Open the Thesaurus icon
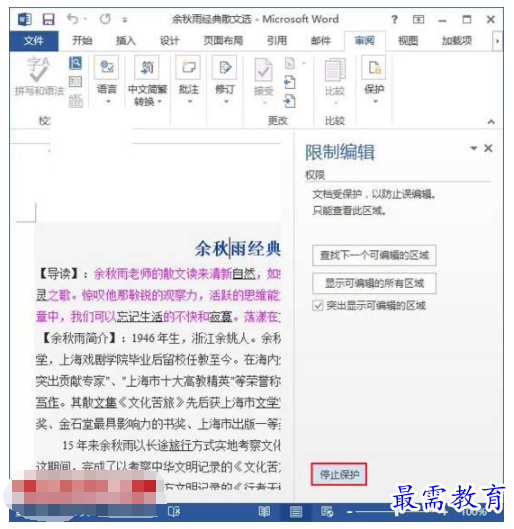Image resolution: width=514 pixels, height=529 pixels. click(76, 82)
